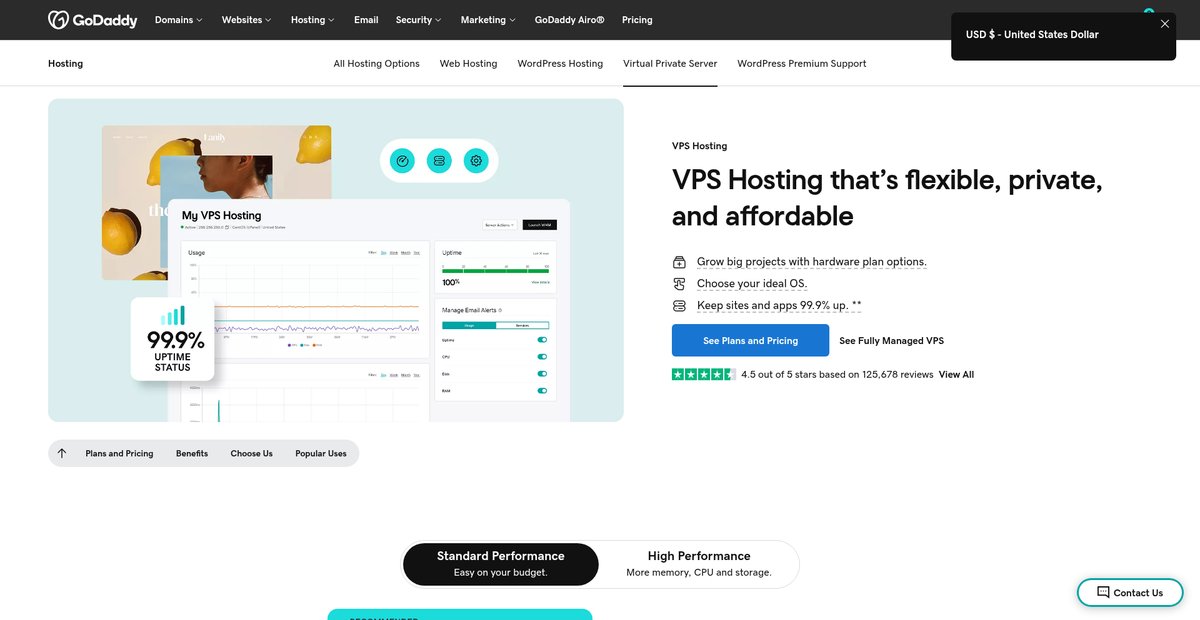Open the Contact Us chat button

click(1129, 592)
